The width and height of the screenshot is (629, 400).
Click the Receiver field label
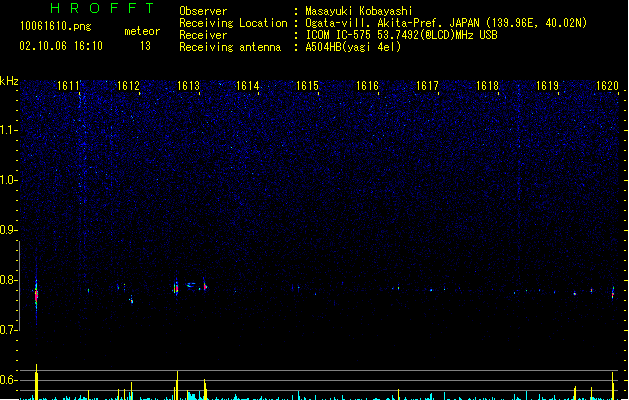click(203, 35)
